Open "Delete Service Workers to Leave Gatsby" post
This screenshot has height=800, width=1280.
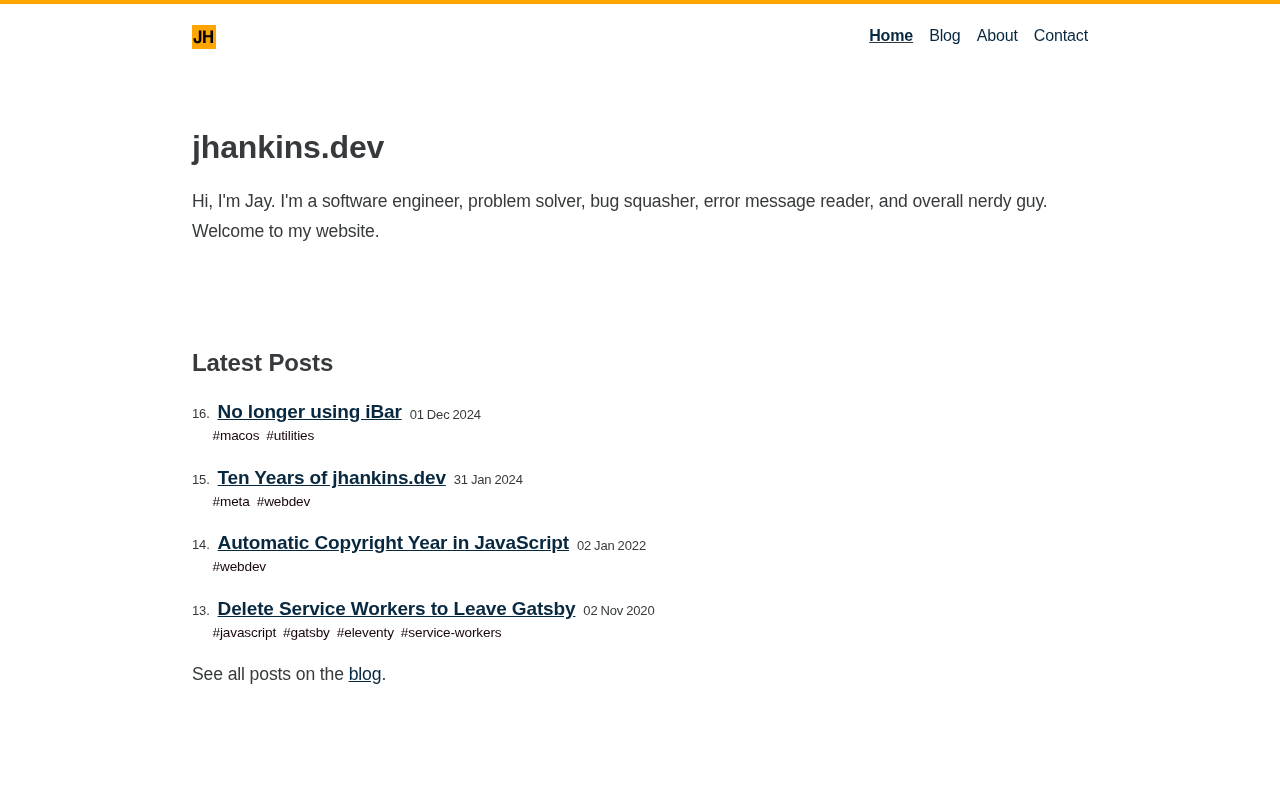pyautogui.click(x=396, y=609)
